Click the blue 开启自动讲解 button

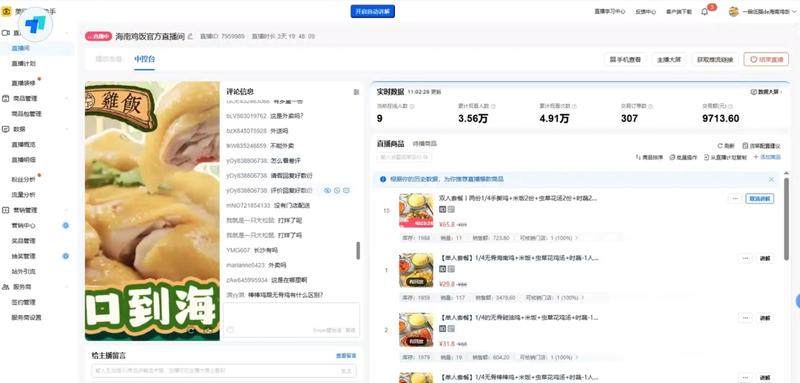(372, 11)
